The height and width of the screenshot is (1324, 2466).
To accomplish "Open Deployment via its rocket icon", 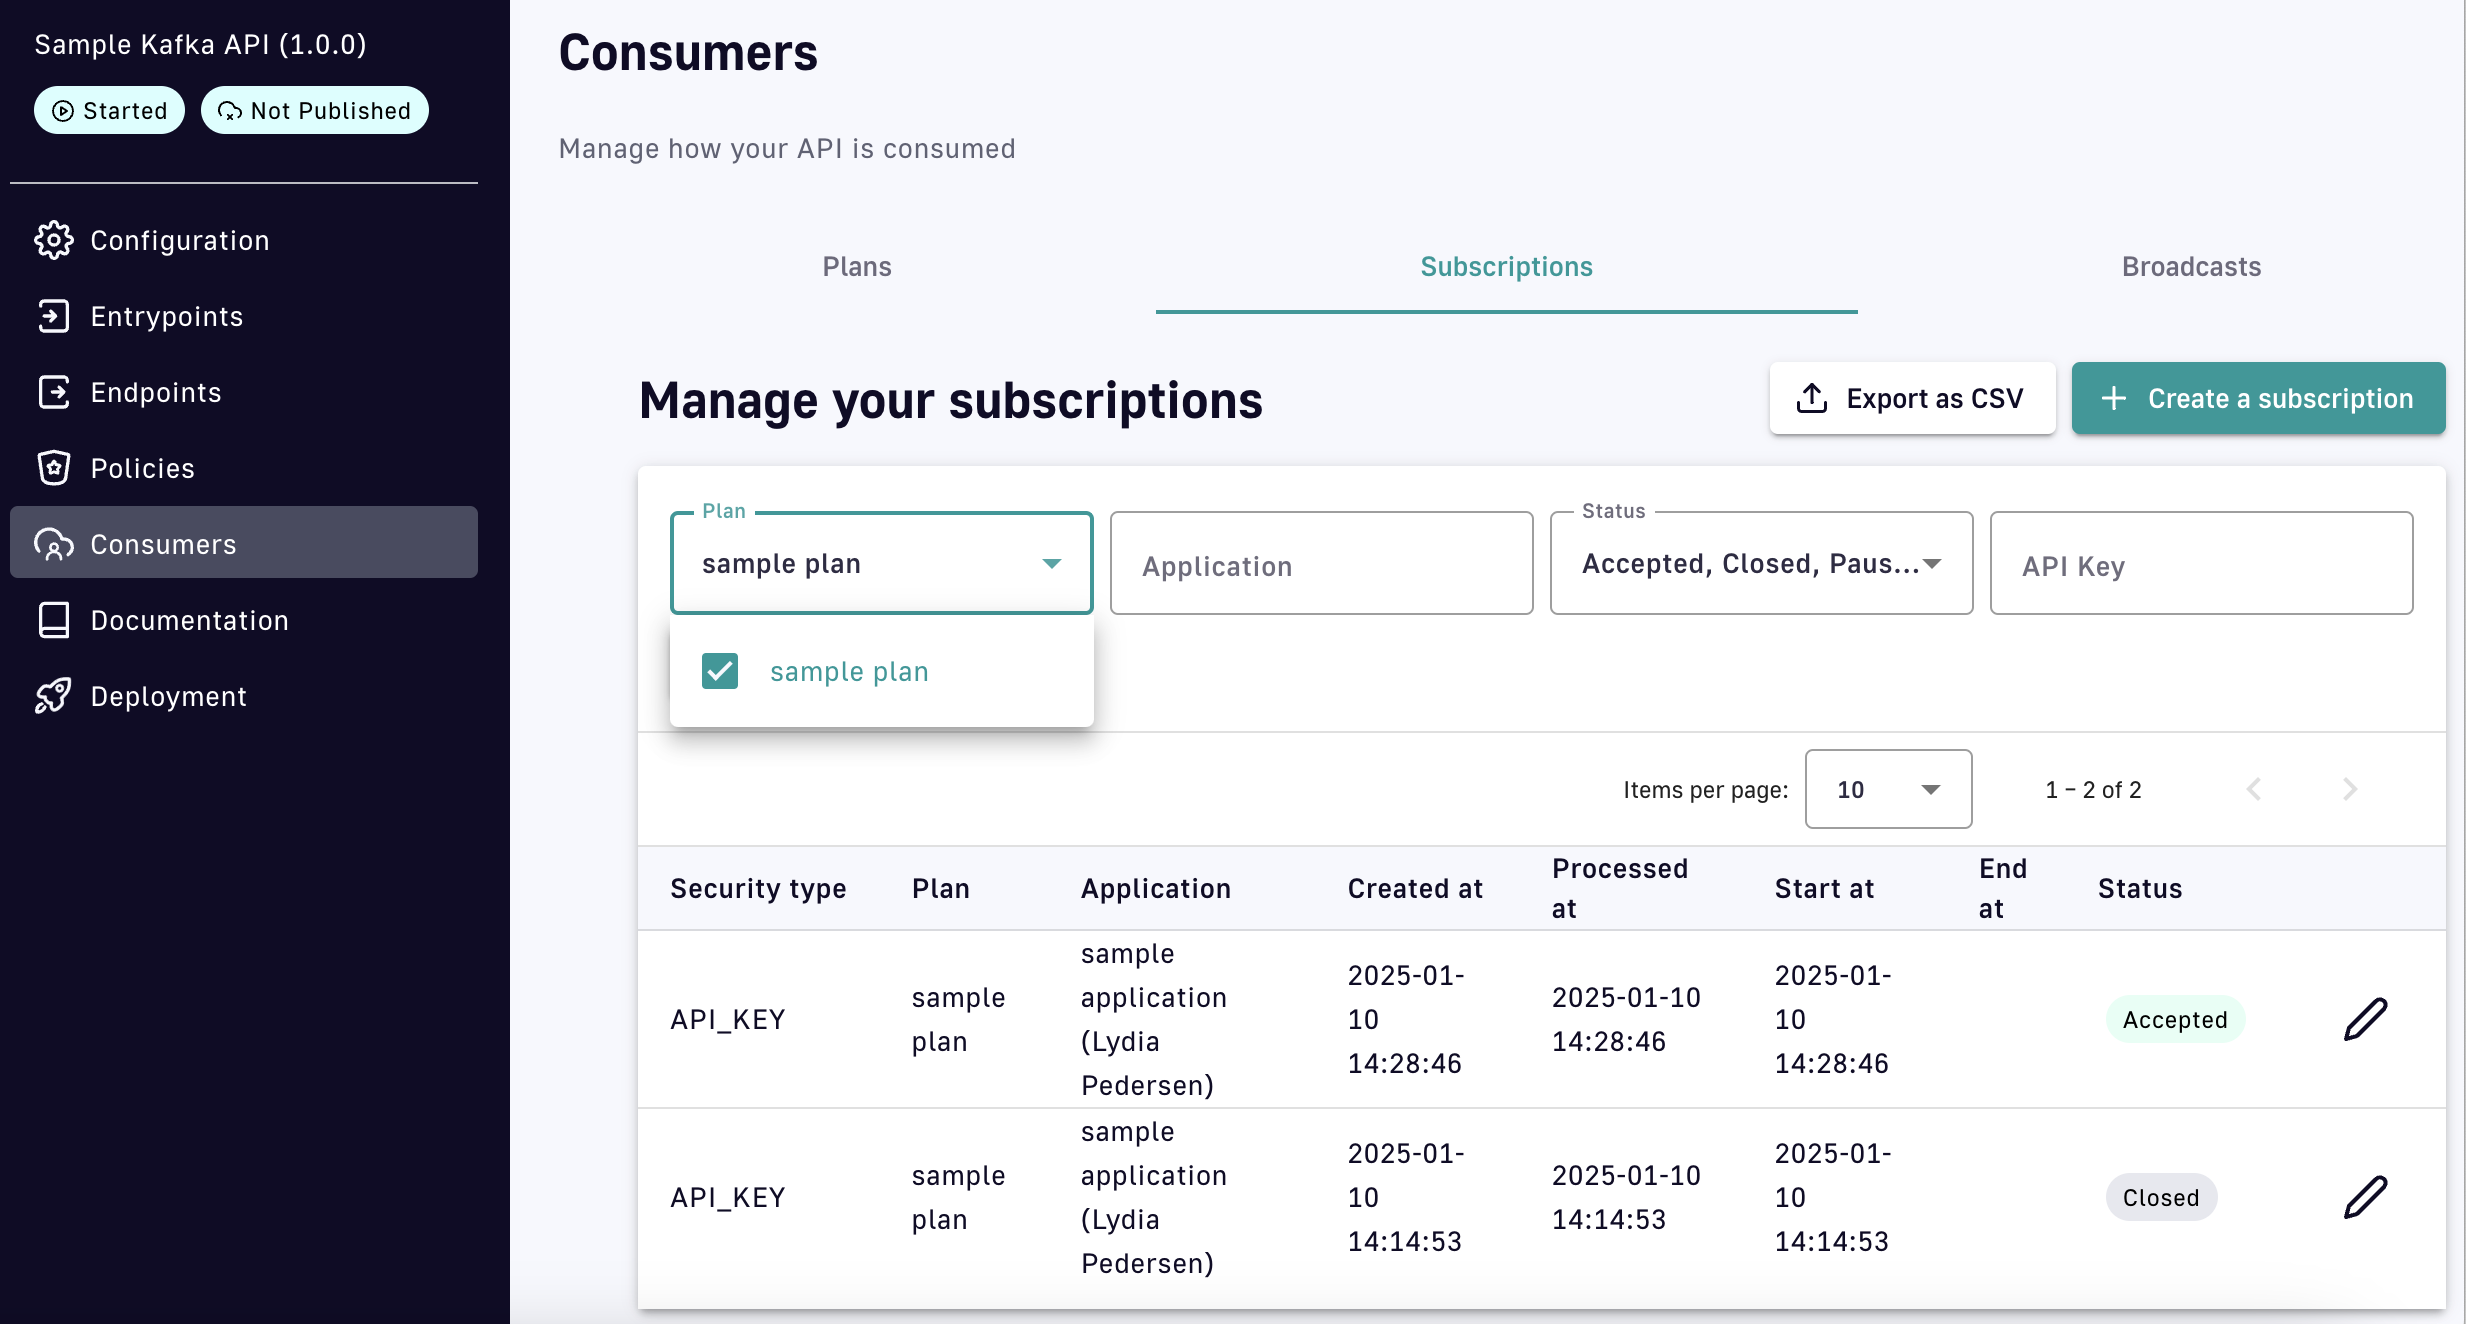I will (54, 696).
